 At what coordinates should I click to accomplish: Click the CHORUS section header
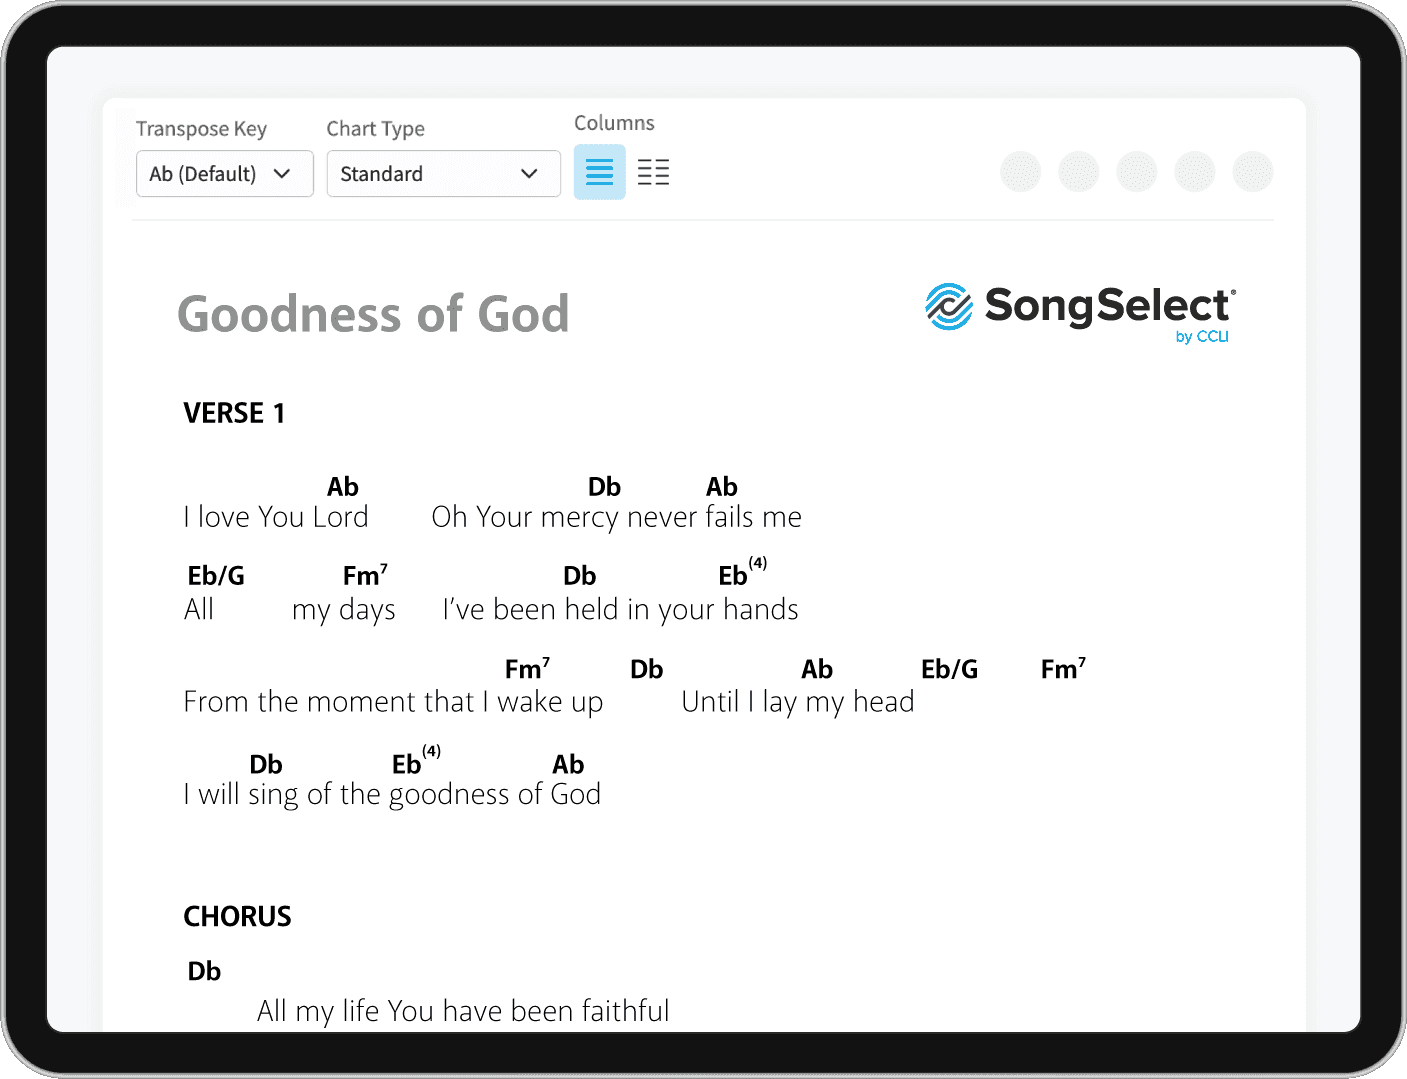point(237,915)
